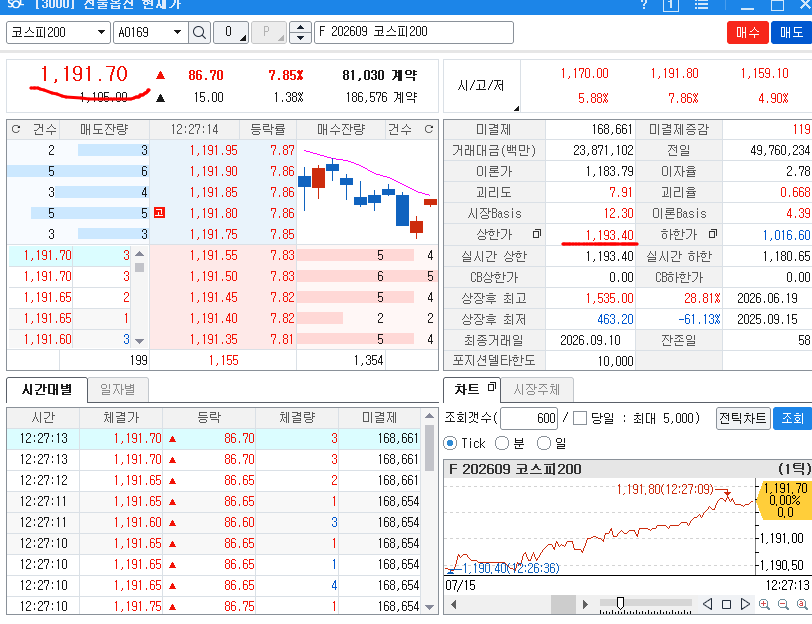Image resolution: width=812 pixels, height=624 pixels.
Task: Zoom in the chart with the plus magnifier
Action: (x=764, y=604)
